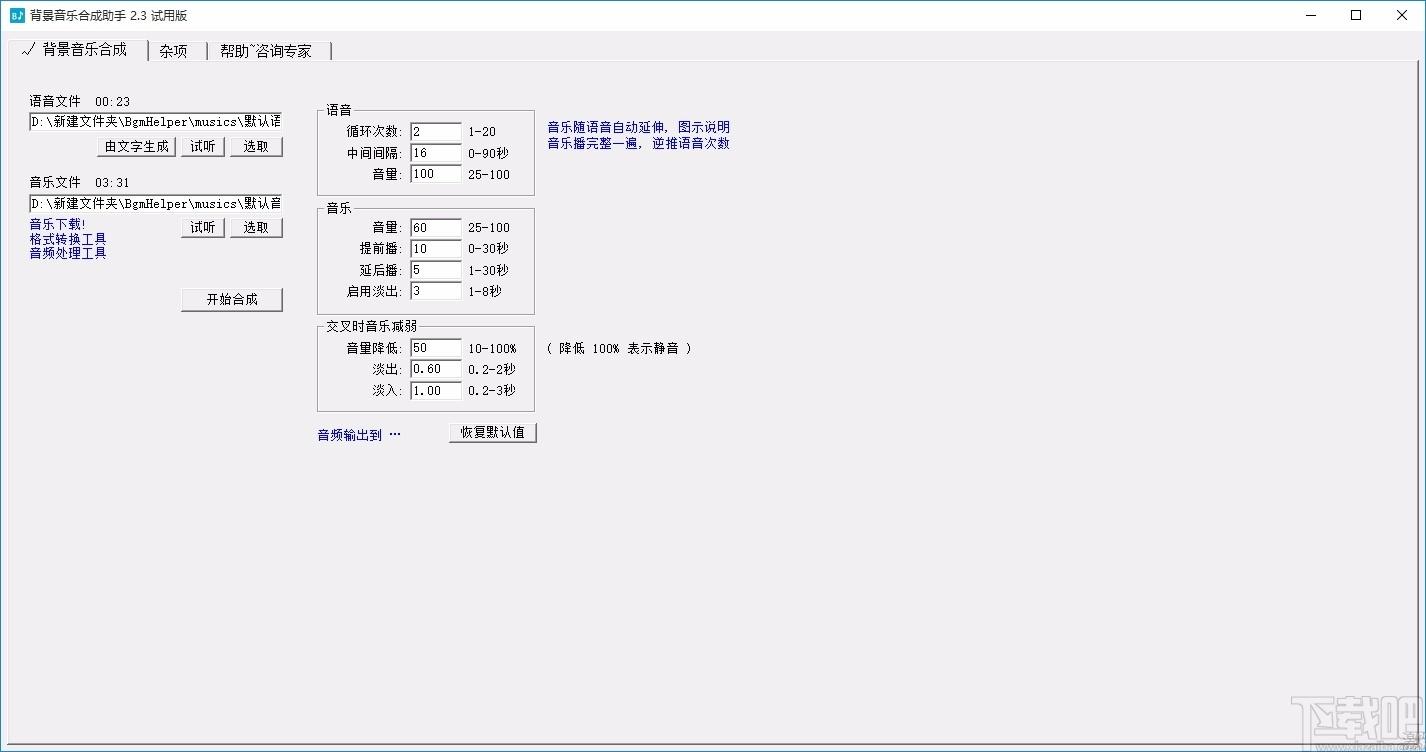Click the 0.2-2秒 range hint
Viewport: 1426px width, 752px height.
tap(492, 369)
